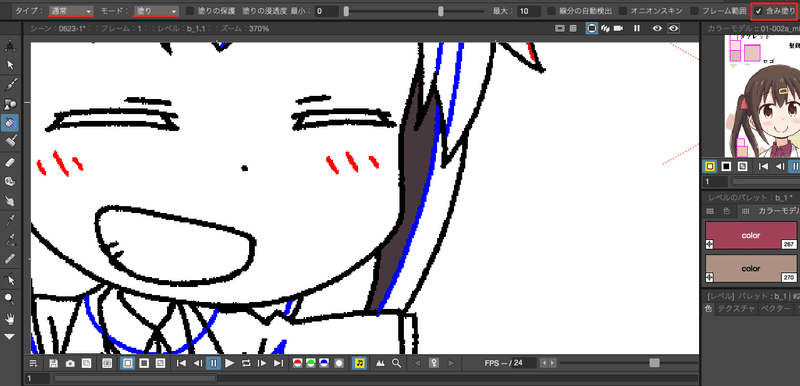Image resolution: width=800 pixels, height=386 pixels.
Task: Click the locator magnifier icon in viewer bar
Action: (396, 363)
